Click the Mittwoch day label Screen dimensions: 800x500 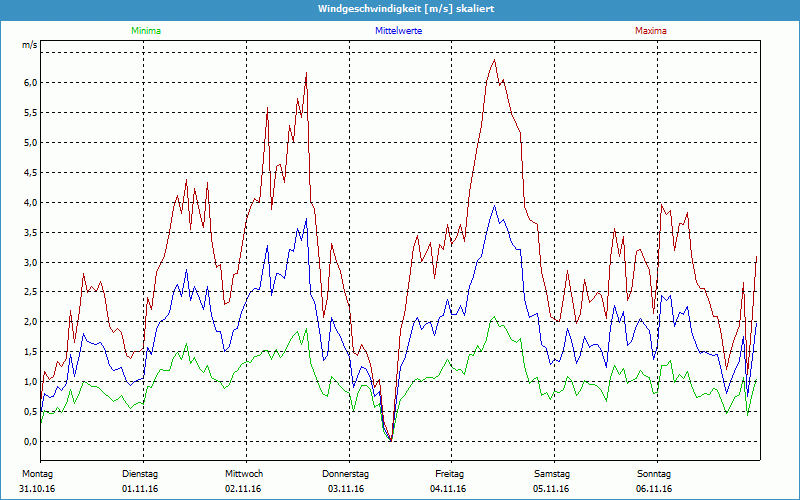pyautogui.click(x=244, y=474)
